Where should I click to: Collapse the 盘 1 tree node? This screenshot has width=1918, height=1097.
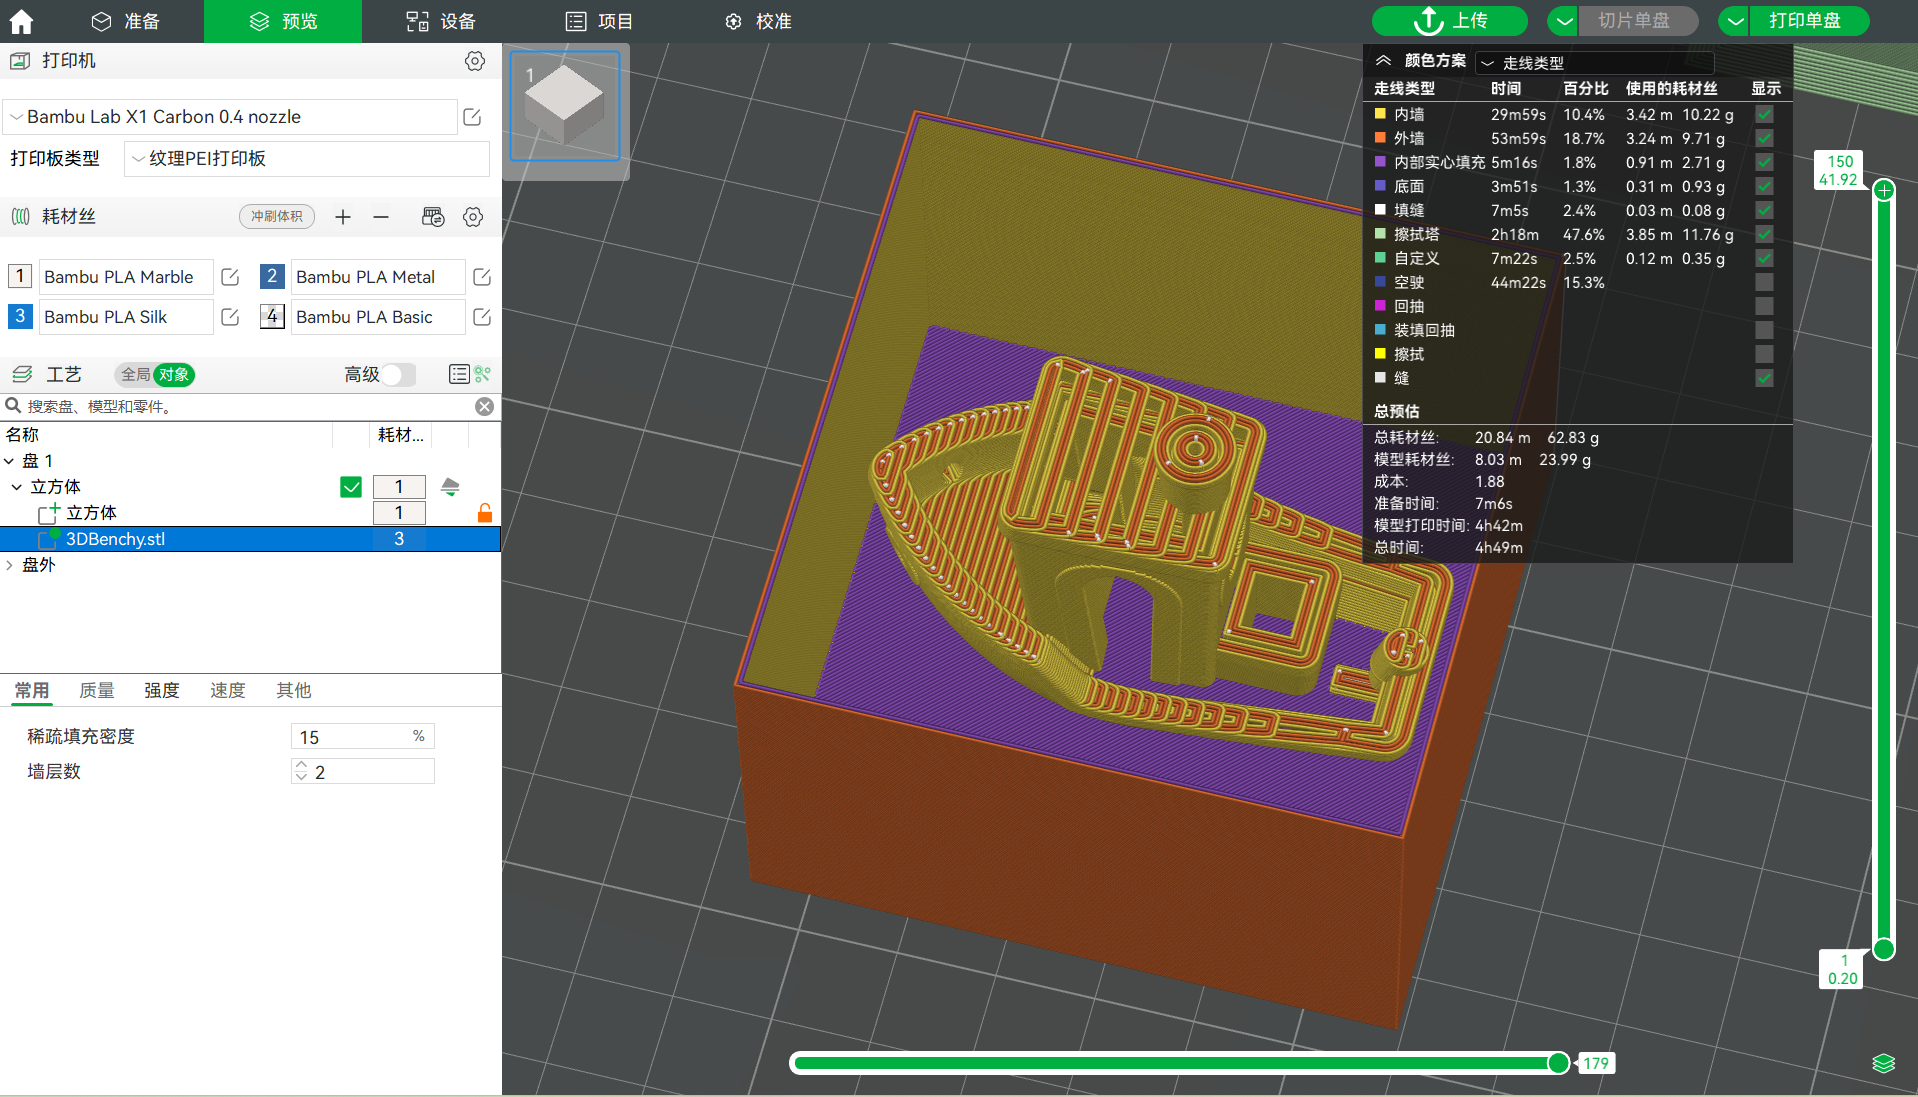[x=10, y=461]
